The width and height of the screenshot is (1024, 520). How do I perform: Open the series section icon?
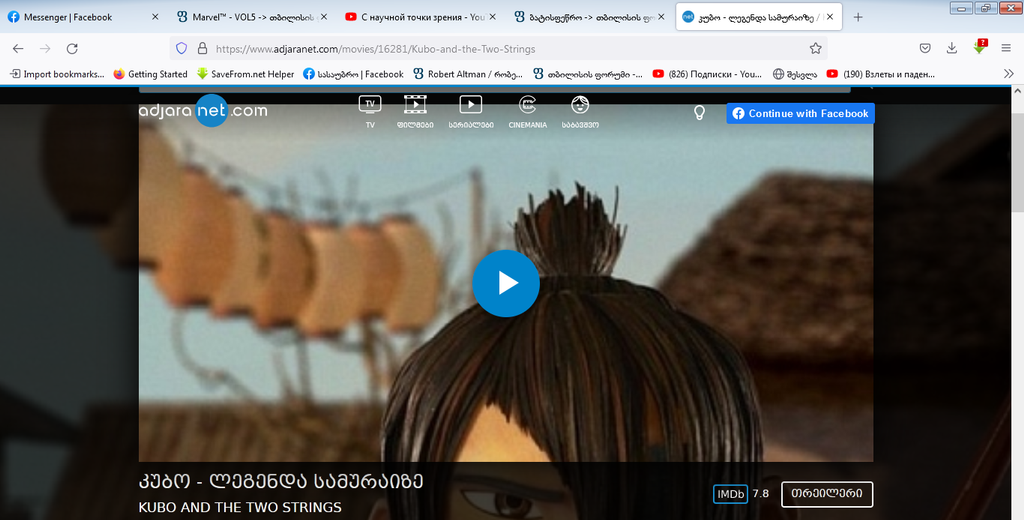pos(470,112)
